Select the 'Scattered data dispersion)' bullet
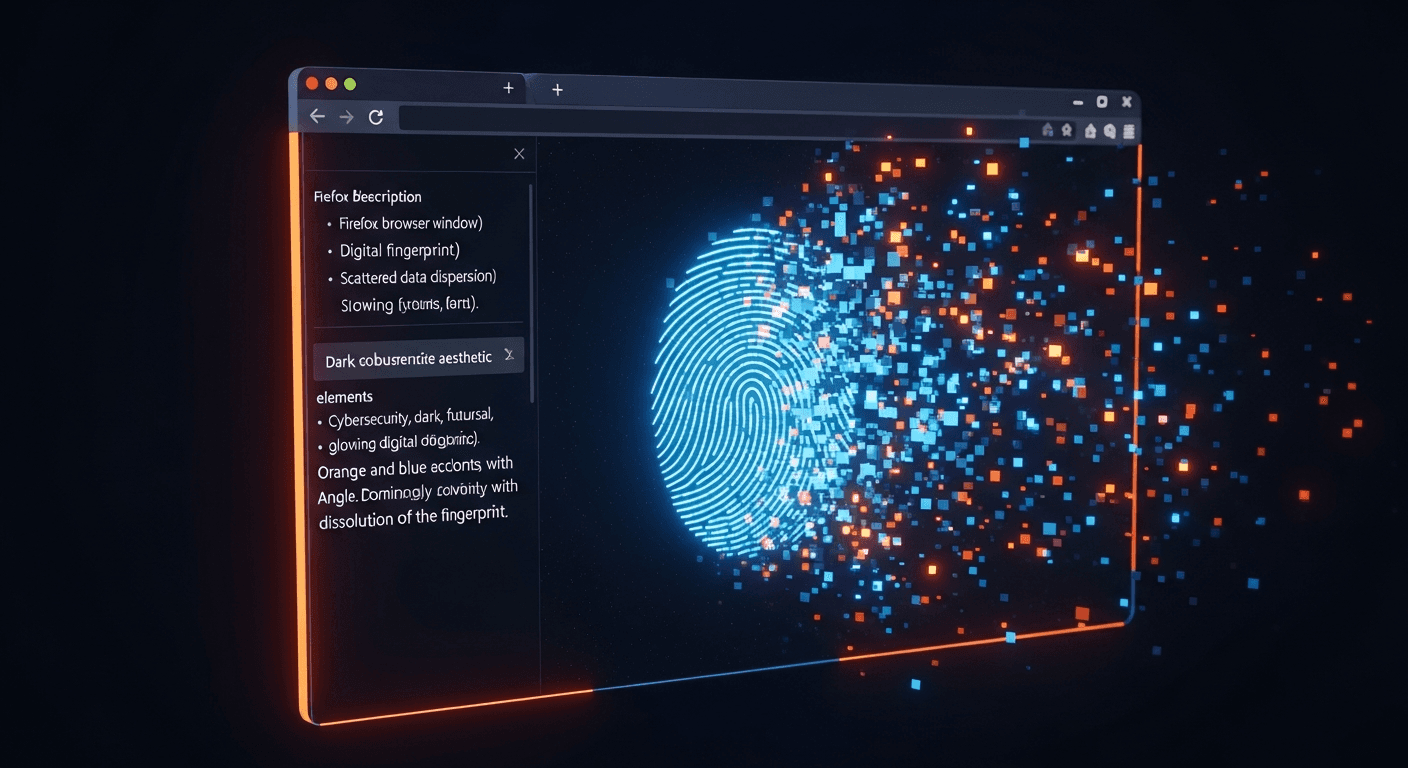1408x768 pixels. tap(418, 277)
